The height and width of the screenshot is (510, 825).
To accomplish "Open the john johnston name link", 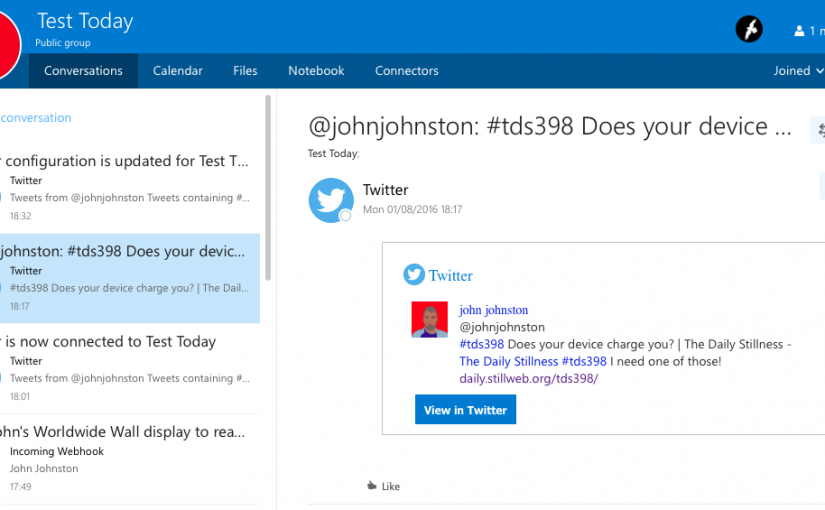I will [494, 310].
